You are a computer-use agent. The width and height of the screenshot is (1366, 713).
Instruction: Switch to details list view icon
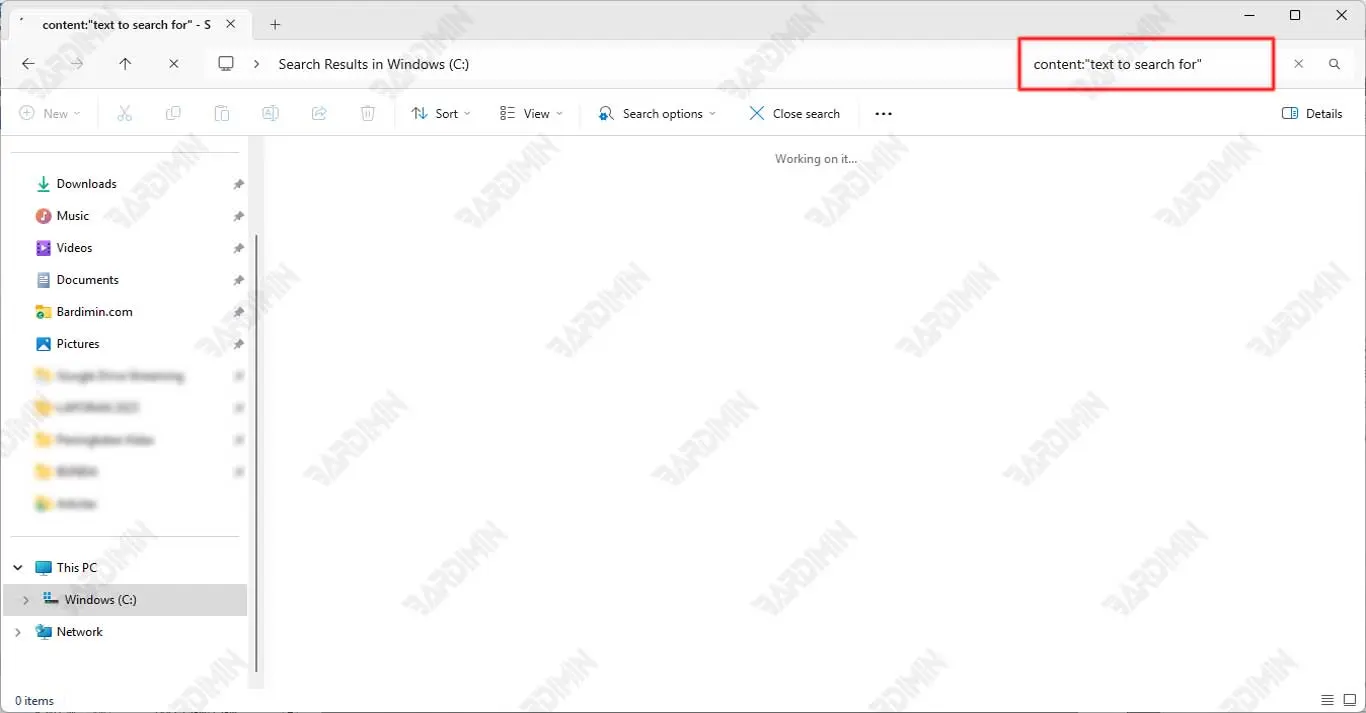1327,700
